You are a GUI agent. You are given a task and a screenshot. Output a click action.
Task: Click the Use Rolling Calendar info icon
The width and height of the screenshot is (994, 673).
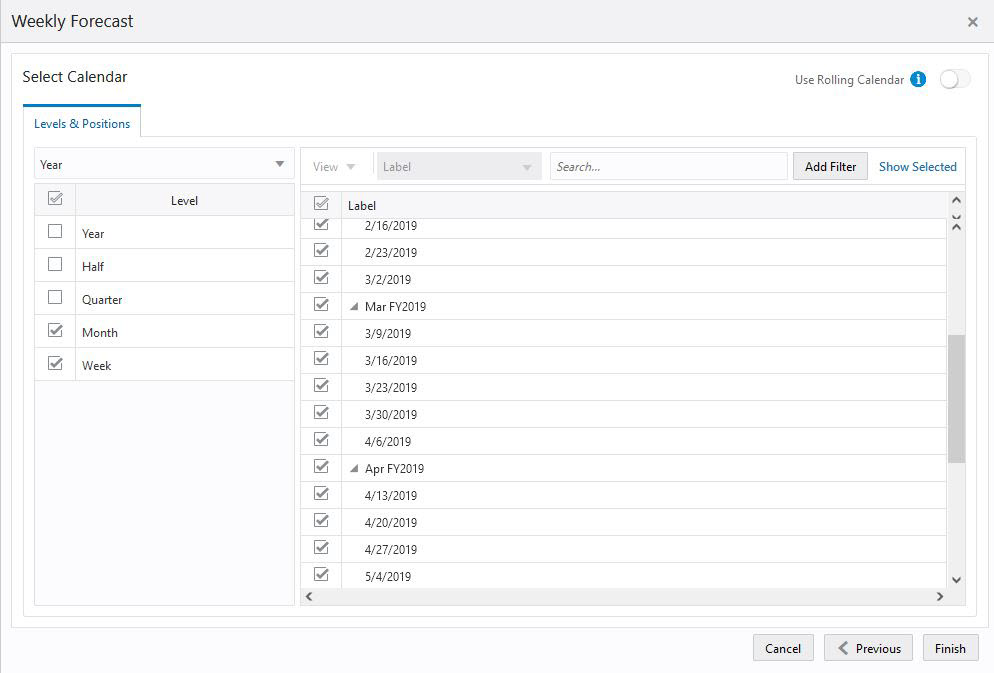pyautogui.click(x=918, y=79)
